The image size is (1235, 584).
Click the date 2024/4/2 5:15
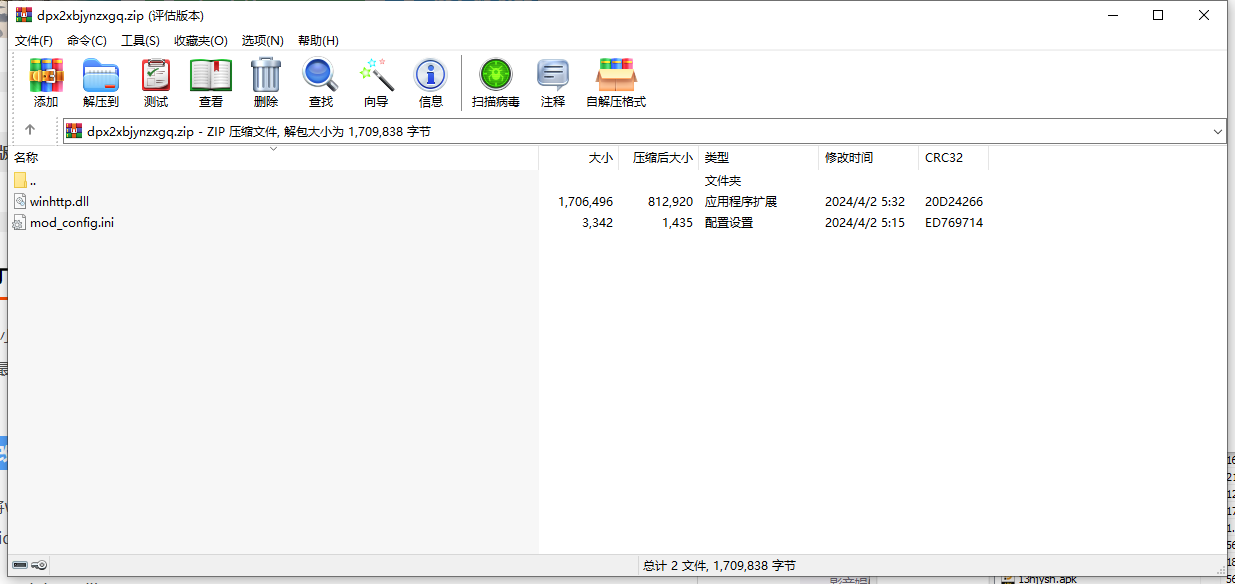[x=865, y=222]
